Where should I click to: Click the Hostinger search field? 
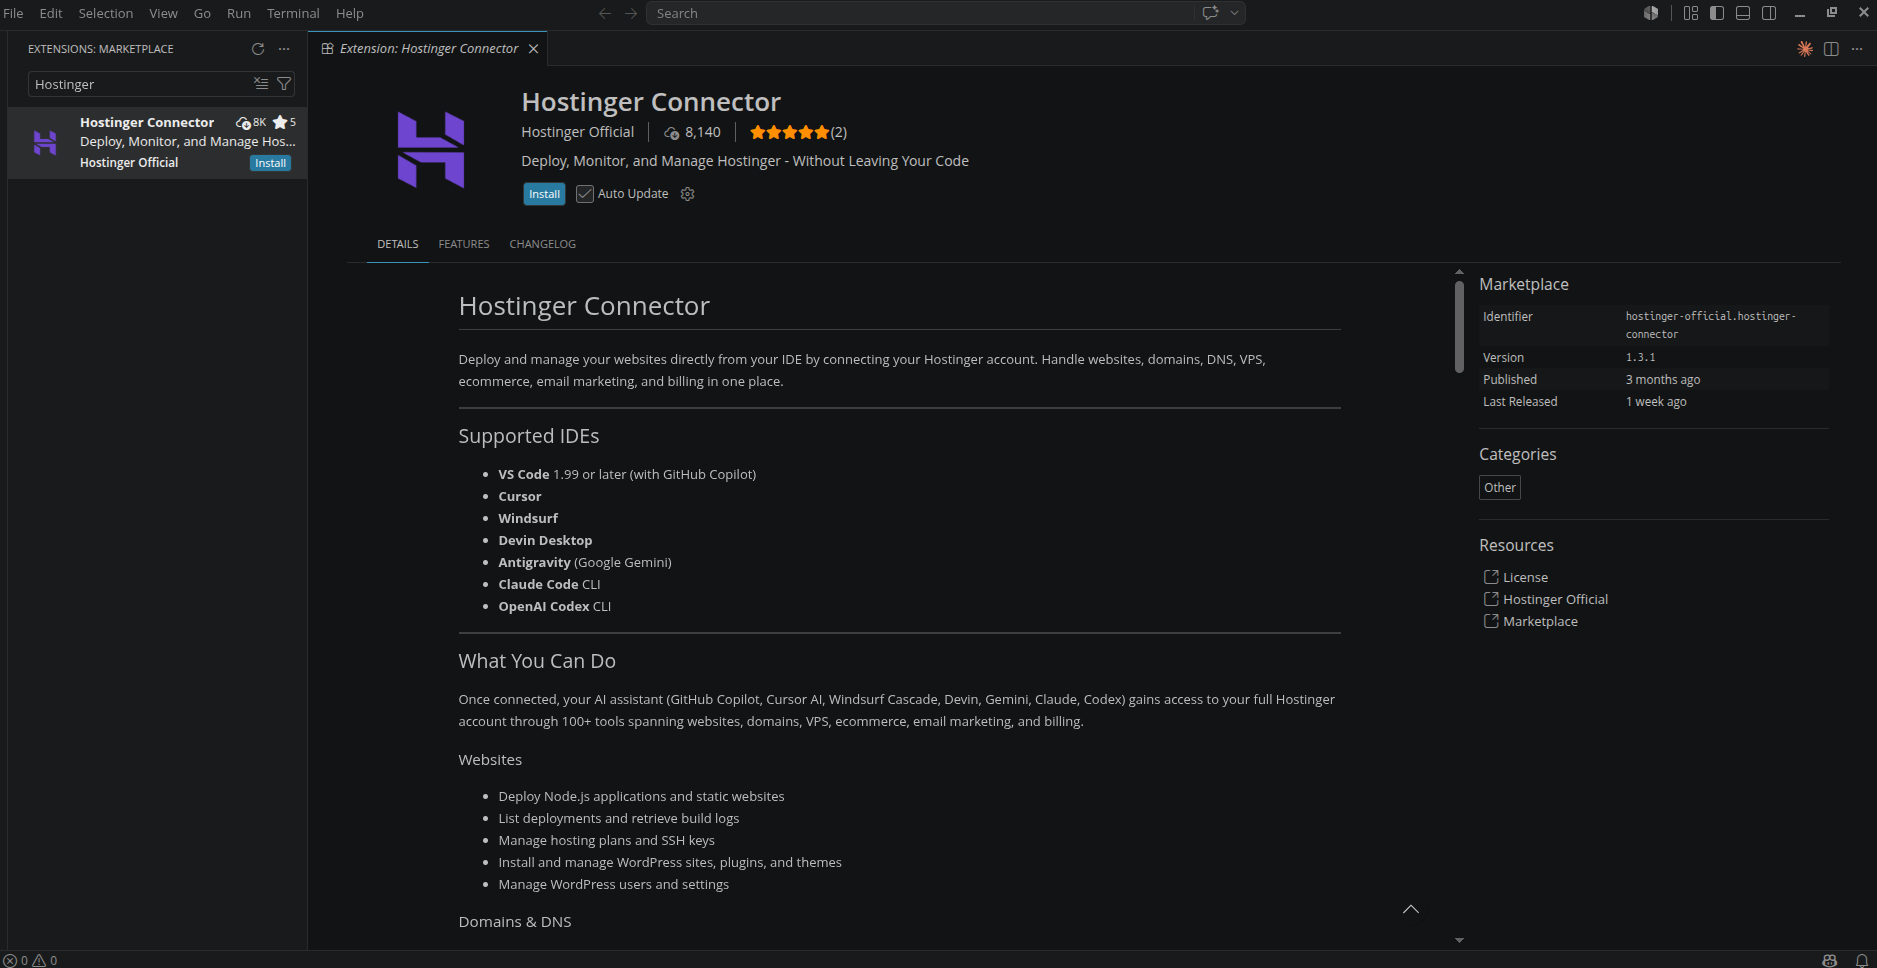click(140, 84)
